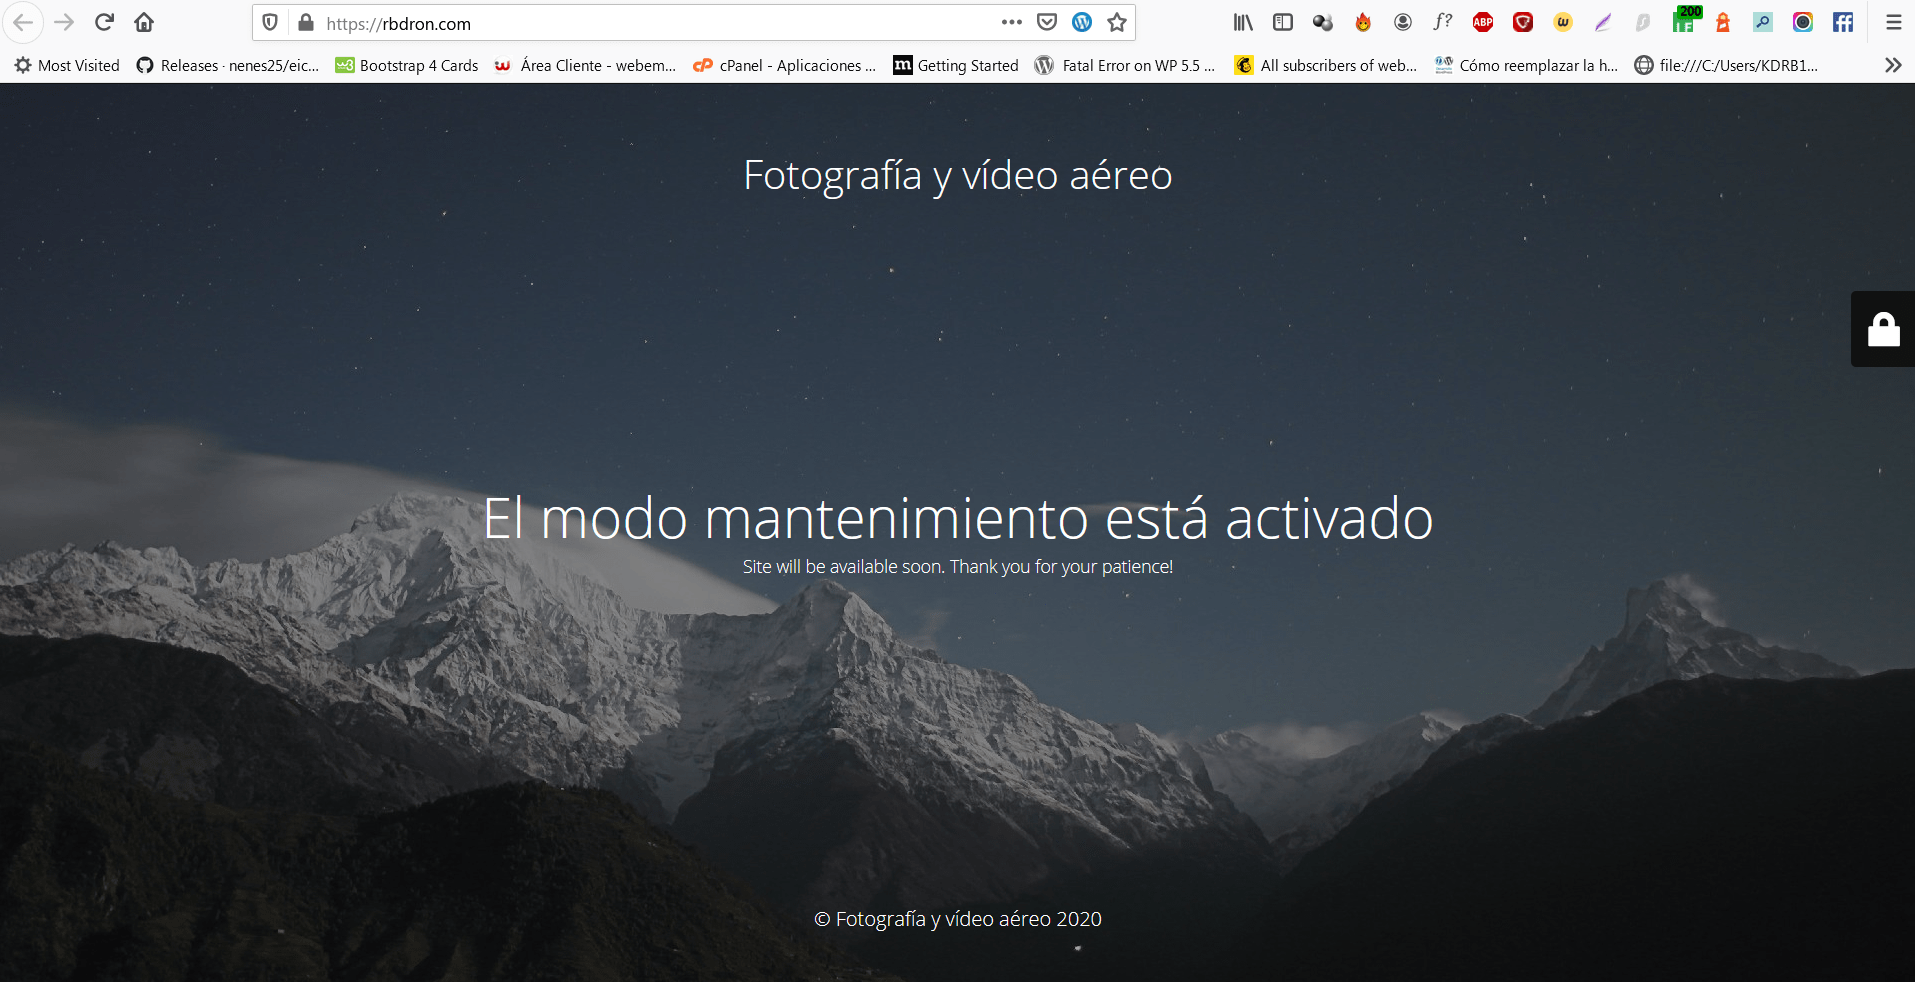
Task: Open the f? font finder extension
Action: click(1443, 22)
